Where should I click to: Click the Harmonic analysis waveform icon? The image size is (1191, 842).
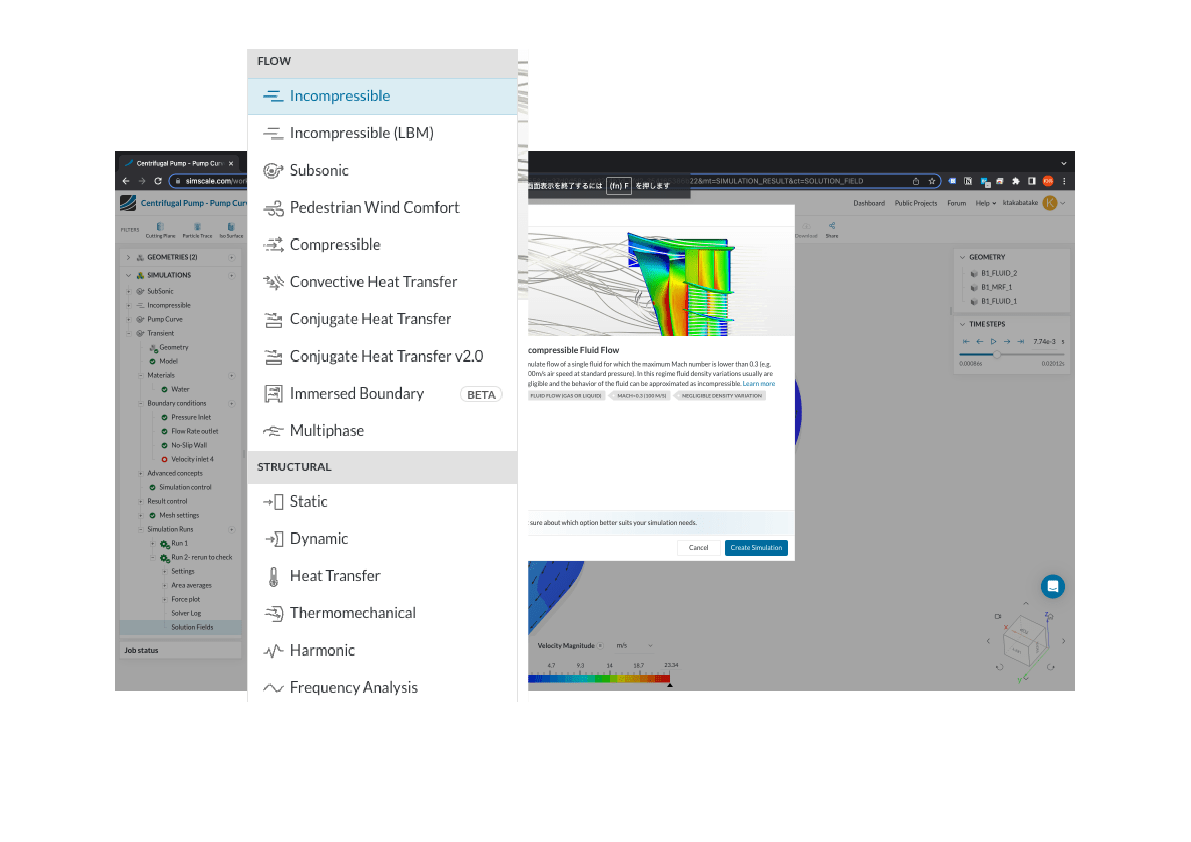coord(273,651)
